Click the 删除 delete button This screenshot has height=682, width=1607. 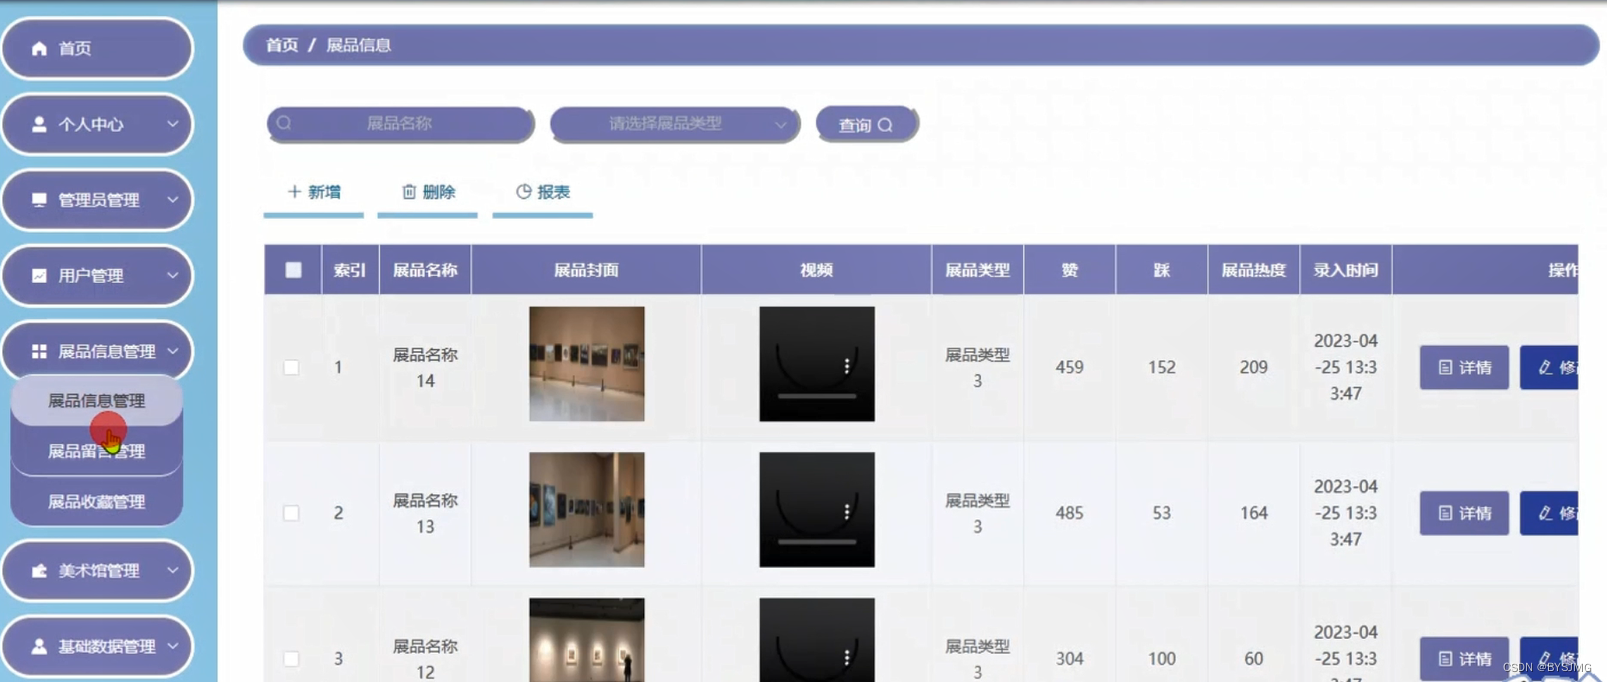tap(428, 192)
